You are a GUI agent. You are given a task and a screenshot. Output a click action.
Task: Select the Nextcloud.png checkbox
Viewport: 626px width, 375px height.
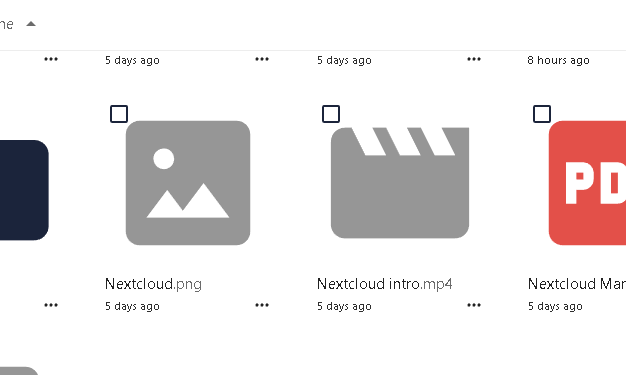[x=119, y=114]
